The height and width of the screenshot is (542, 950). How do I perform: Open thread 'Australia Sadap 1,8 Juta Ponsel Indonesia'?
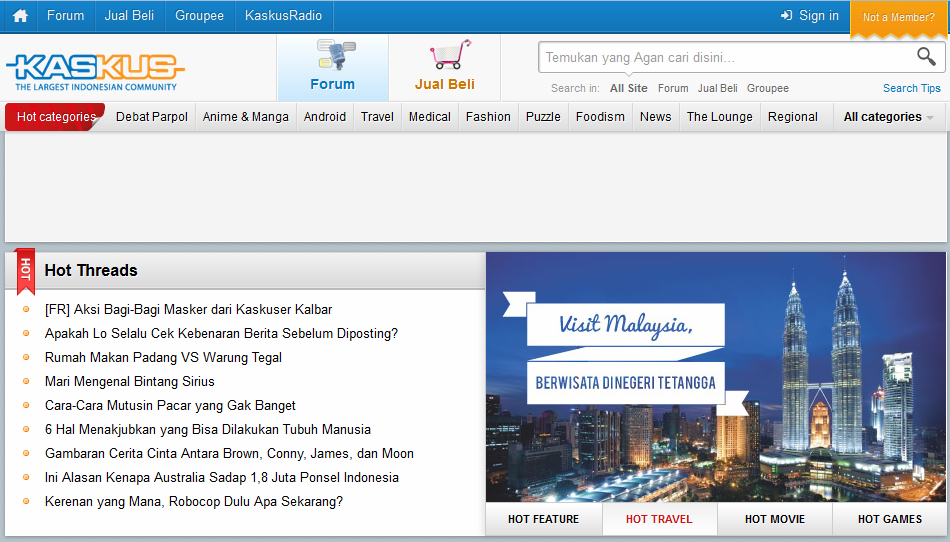click(222, 478)
